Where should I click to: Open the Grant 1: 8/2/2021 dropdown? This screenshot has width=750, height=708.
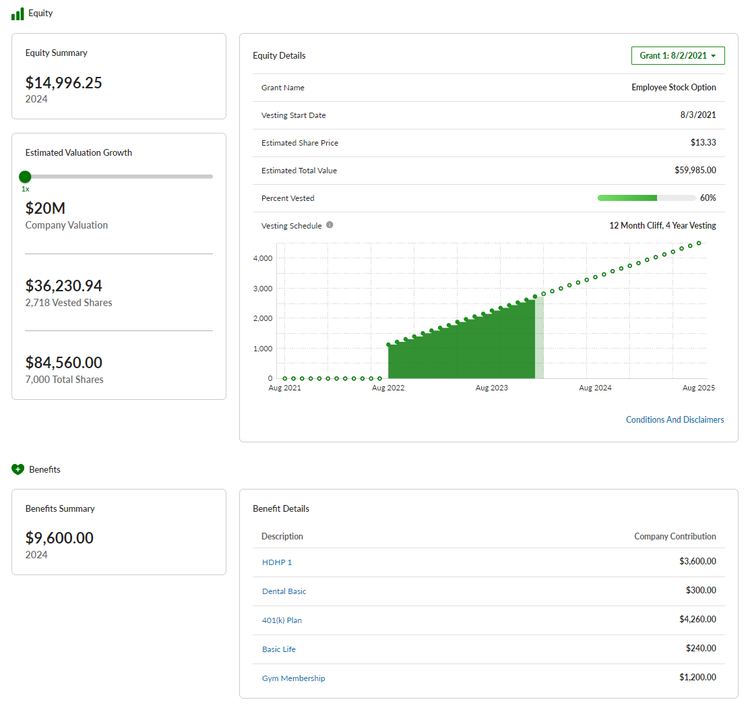click(677, 56)
